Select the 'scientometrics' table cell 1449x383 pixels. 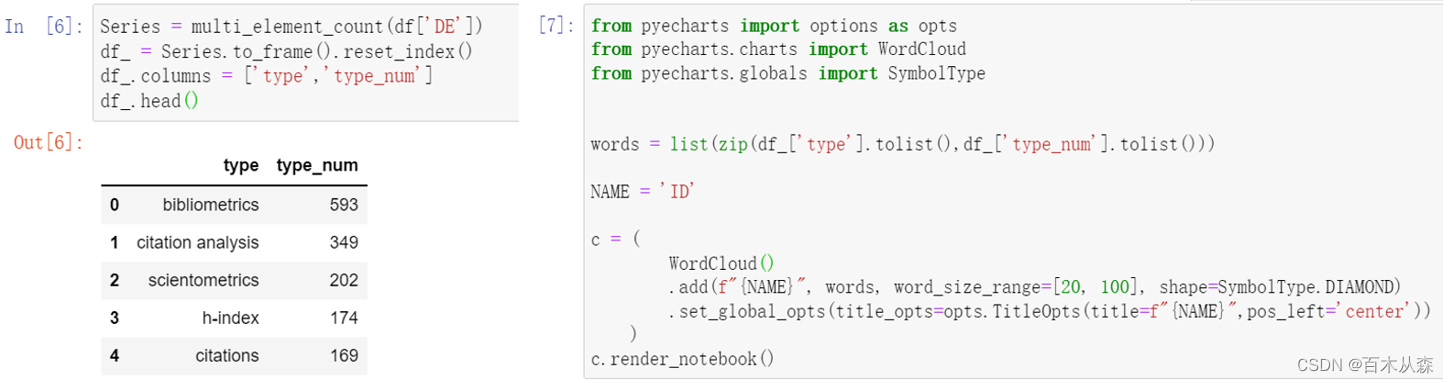click(203, 280)
